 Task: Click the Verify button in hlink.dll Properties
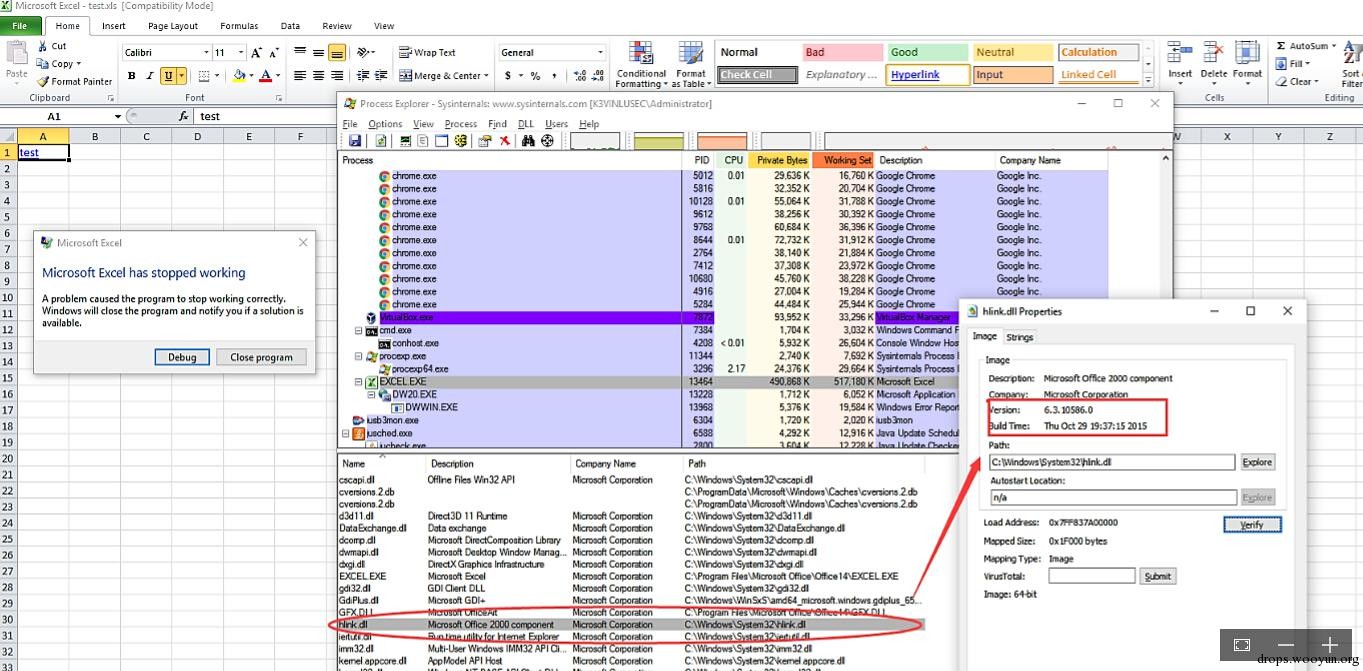pos(1252,524)
